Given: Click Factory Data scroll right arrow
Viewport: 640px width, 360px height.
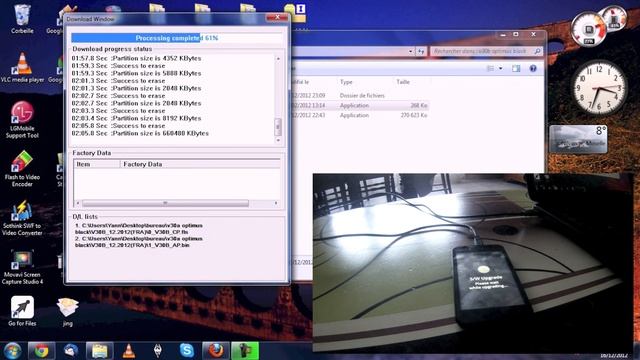Looking at the screenshot, I should 276,203.
